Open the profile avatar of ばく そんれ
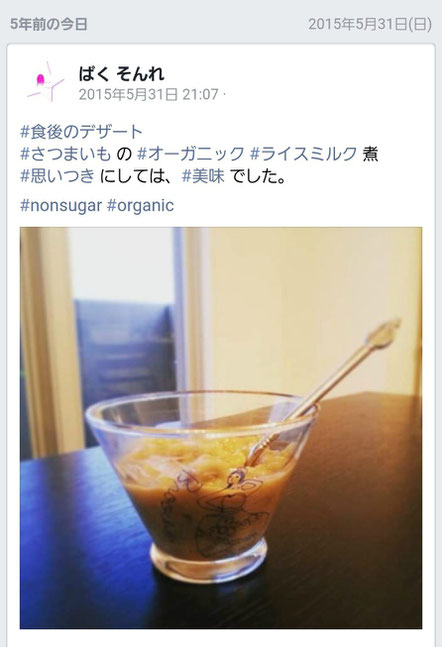Viewport: 442px width, 647px height. point(45,82)
